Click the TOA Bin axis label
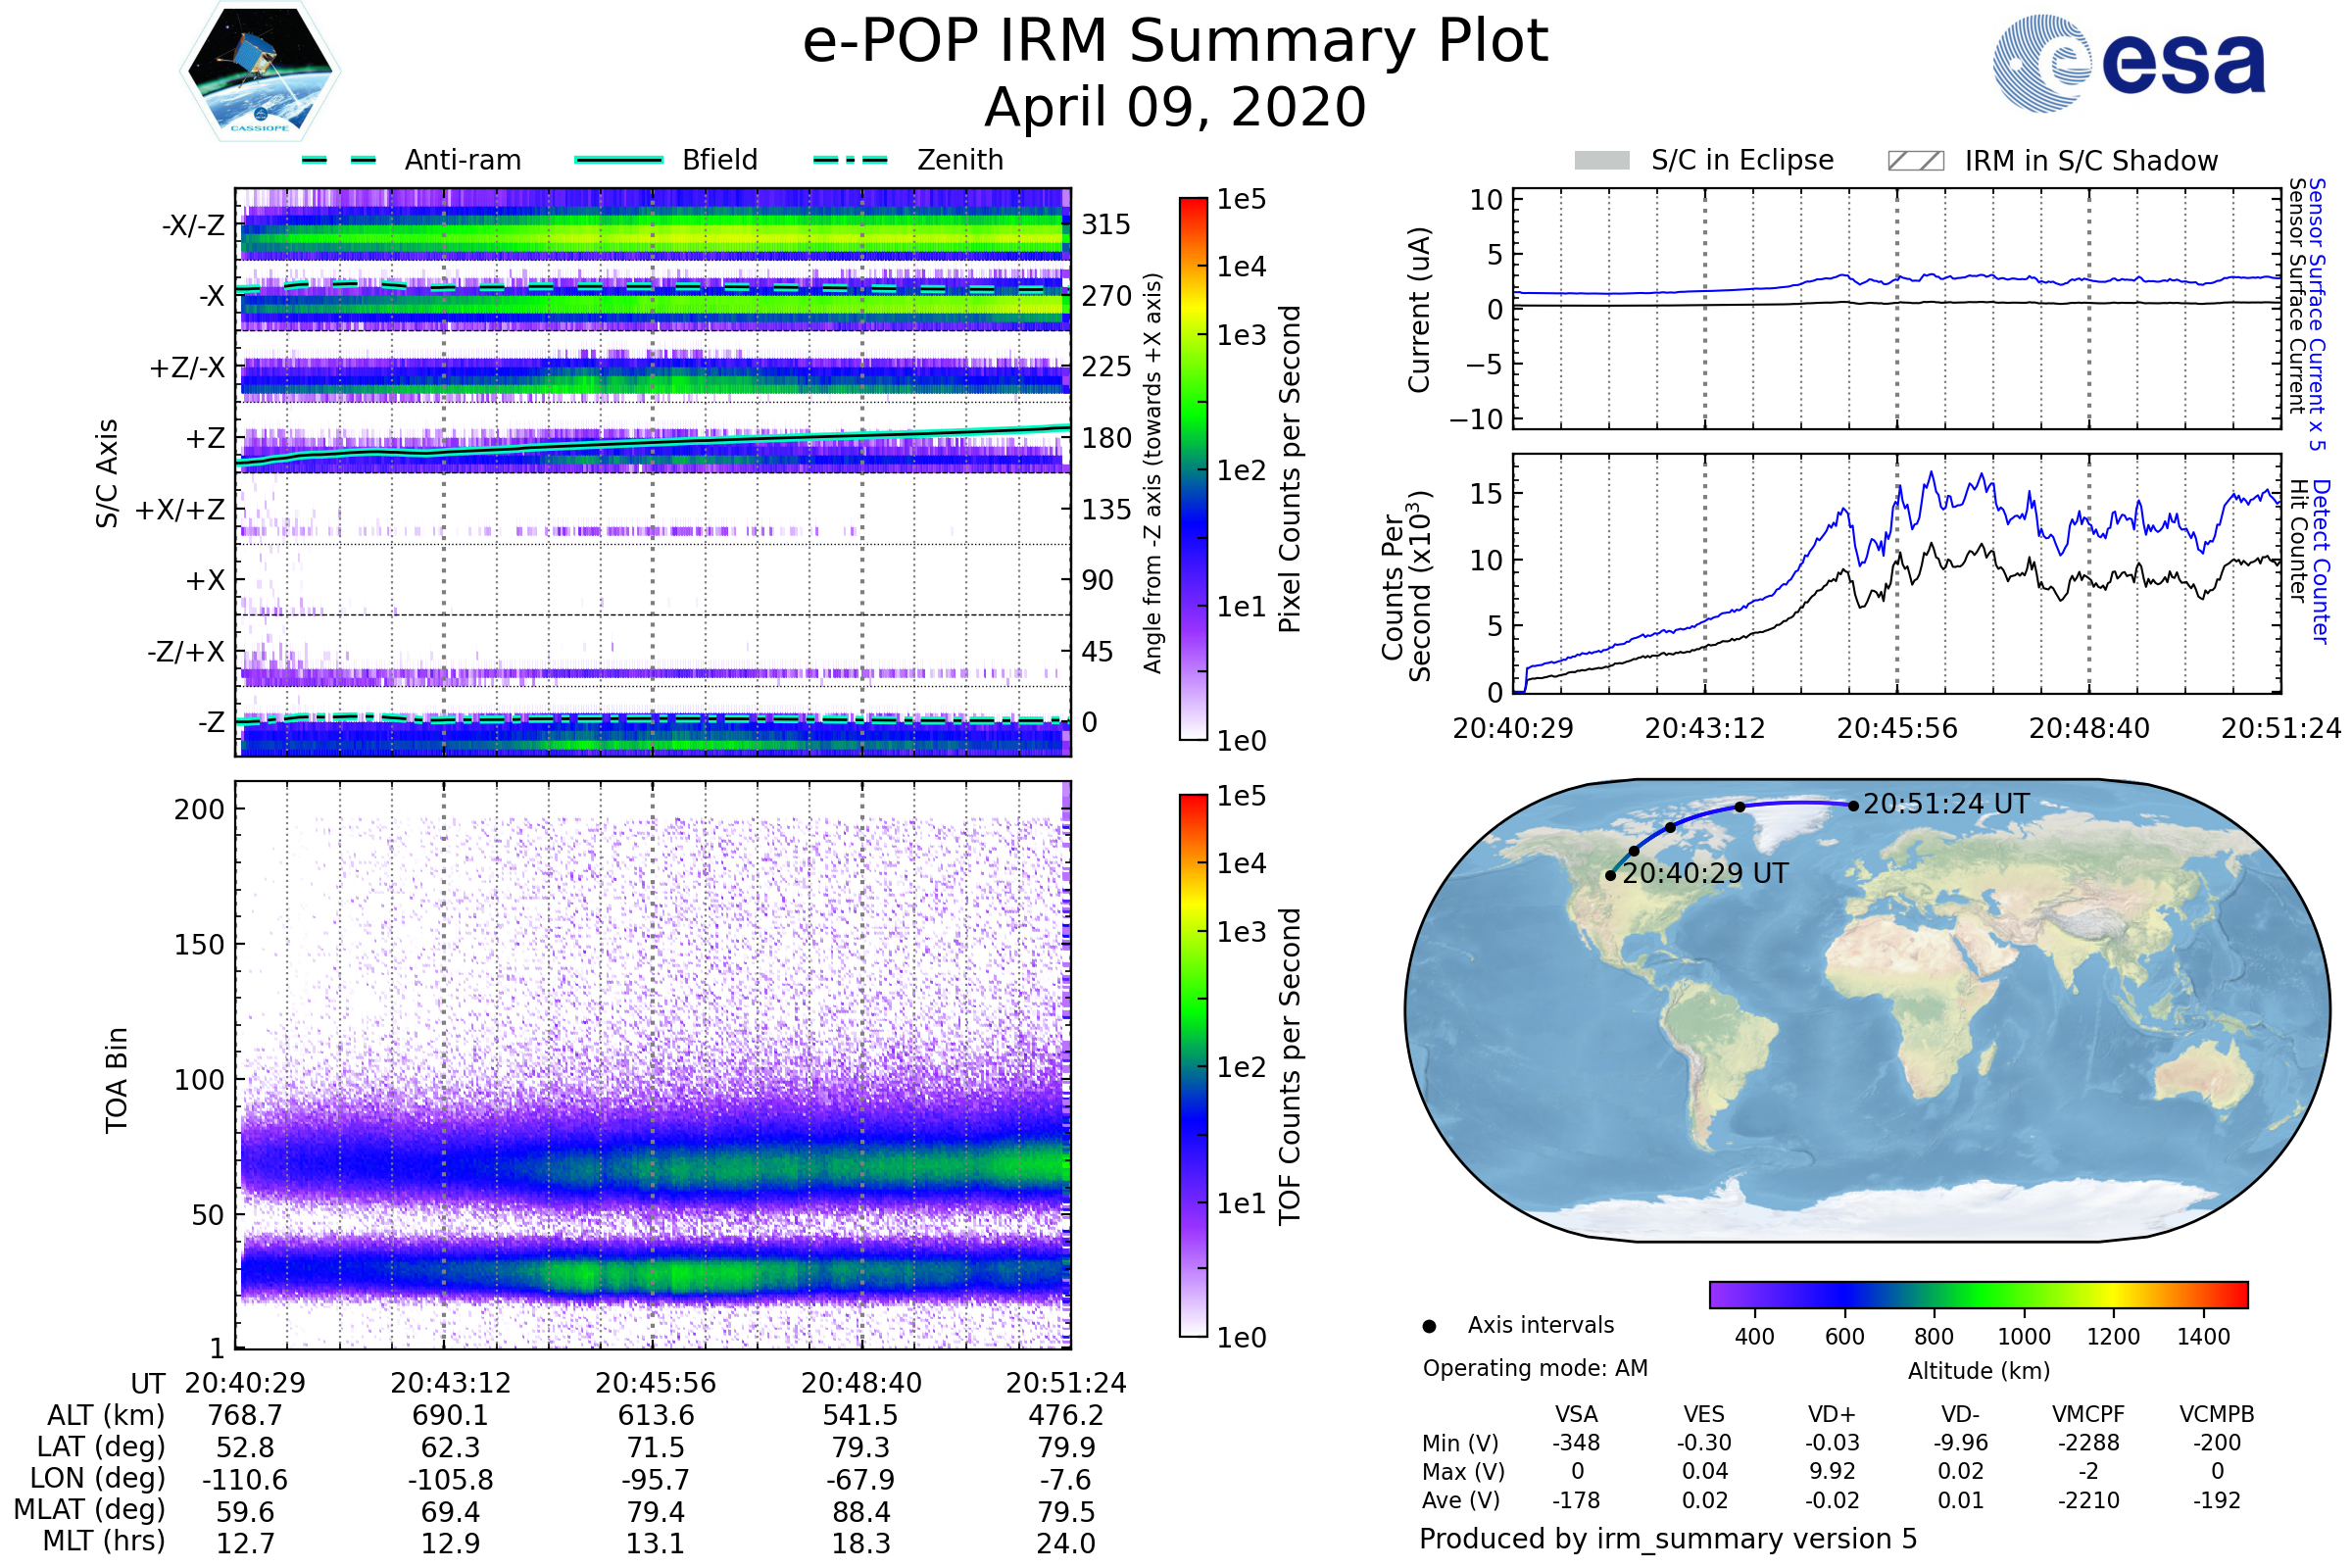This screenshot has width=2352, height=1568. 116,1080
